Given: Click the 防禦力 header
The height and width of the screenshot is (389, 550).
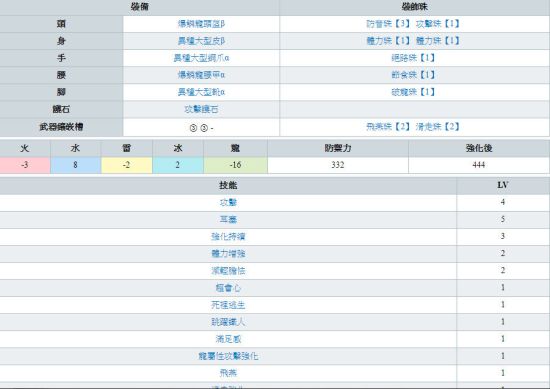Looking at the screenshot, I should click(338, 148).
